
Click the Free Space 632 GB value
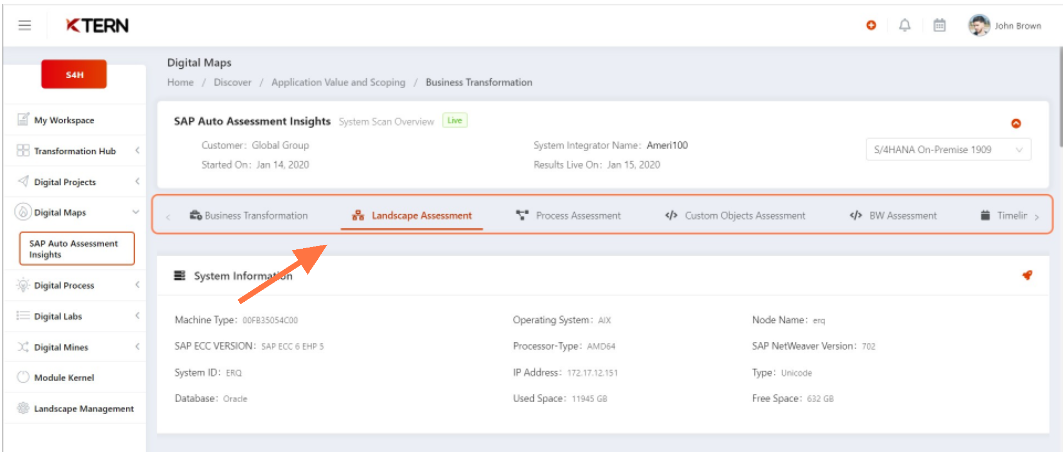tap(820, 399)
